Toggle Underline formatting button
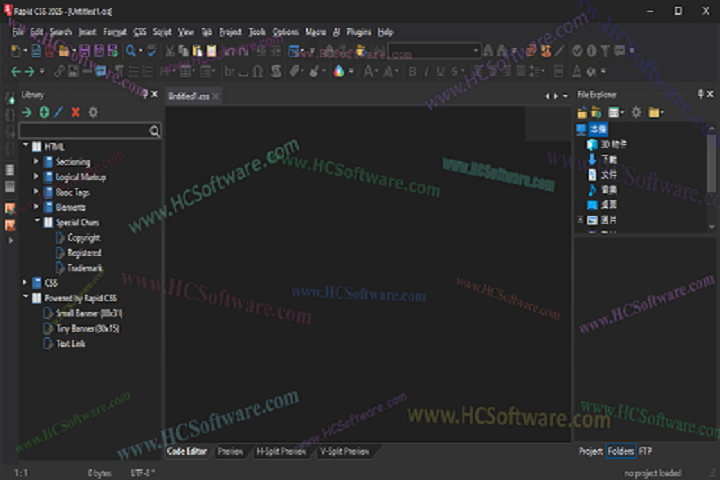Image resolution: width=720 pixels, height=480 pixels. (x=440, y=72)
